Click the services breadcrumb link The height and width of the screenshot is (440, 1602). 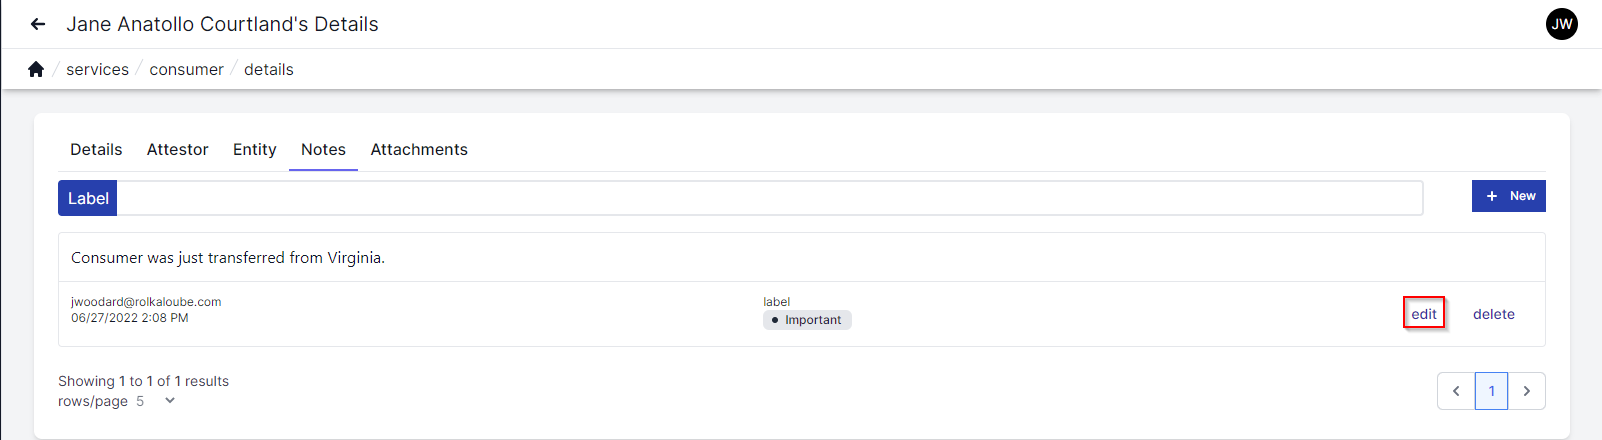click(x=97, y=69)
